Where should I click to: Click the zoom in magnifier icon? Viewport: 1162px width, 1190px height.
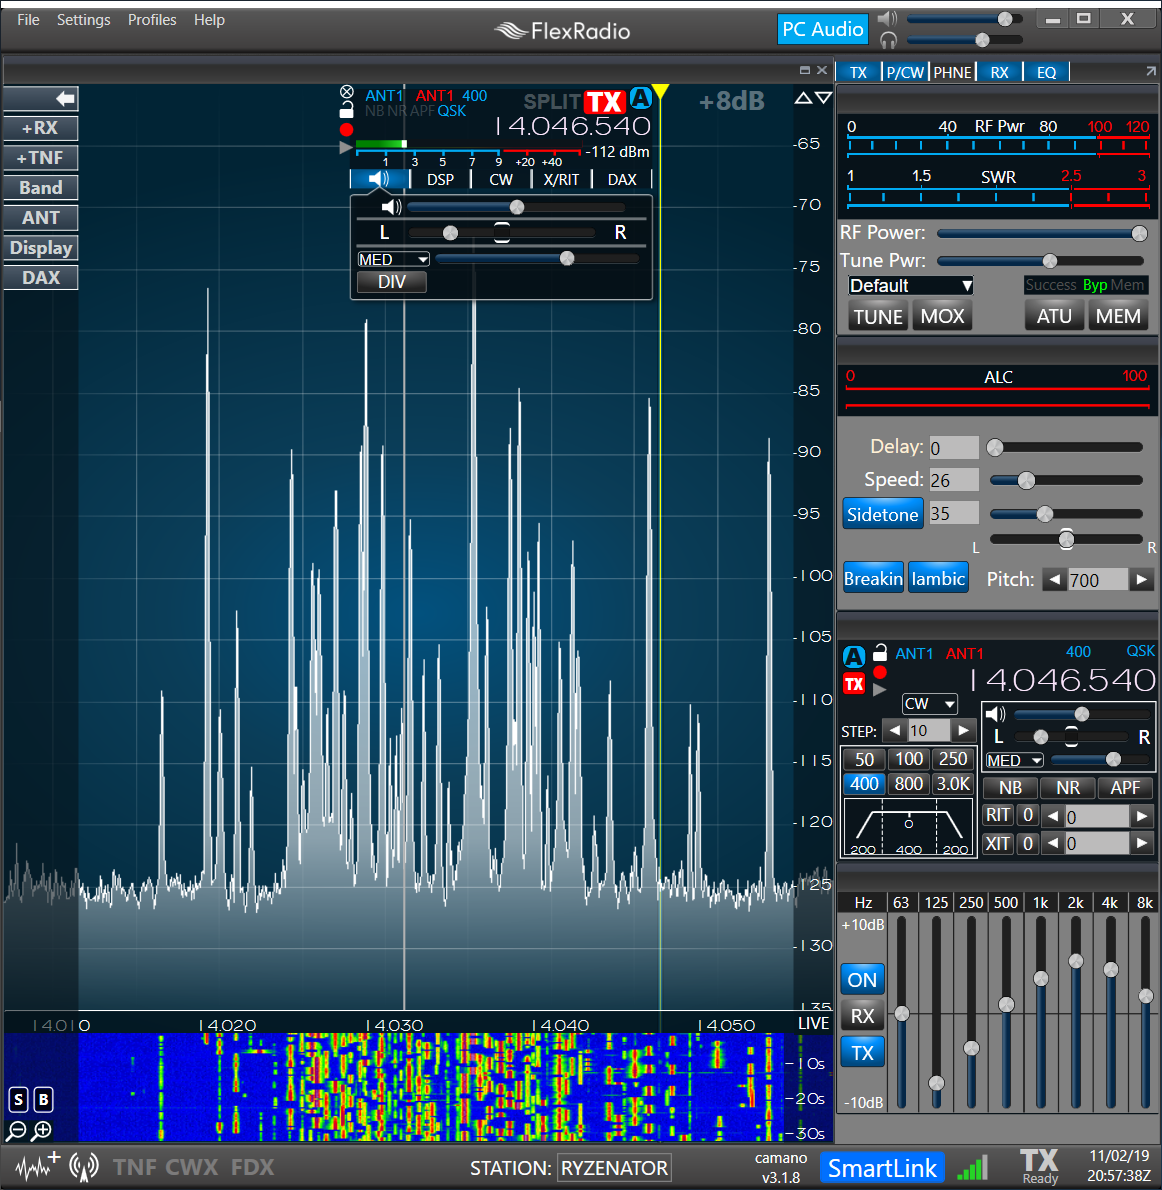tap(42, 1131)
